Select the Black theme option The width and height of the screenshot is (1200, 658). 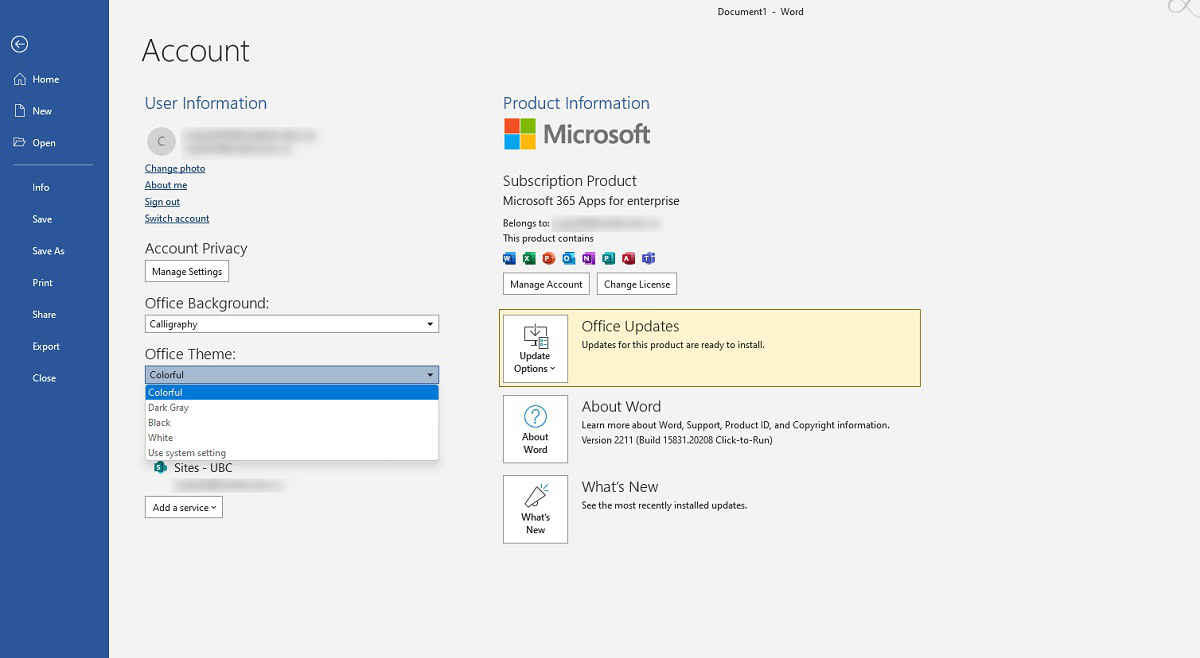[x=160, y=423]
